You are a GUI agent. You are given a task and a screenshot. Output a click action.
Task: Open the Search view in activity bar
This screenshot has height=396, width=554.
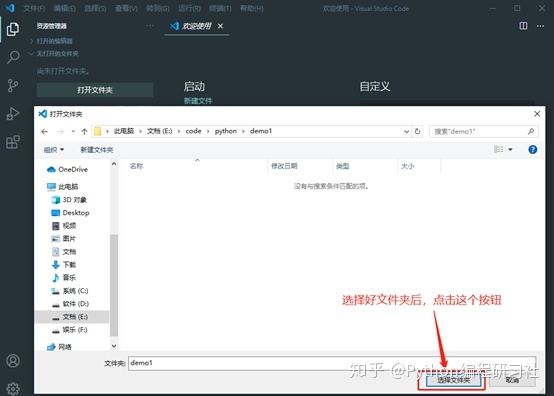point(13,57)
